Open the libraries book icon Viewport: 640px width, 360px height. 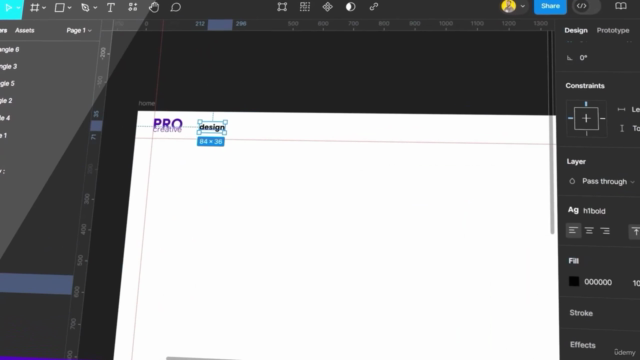[x=621, y=6]
